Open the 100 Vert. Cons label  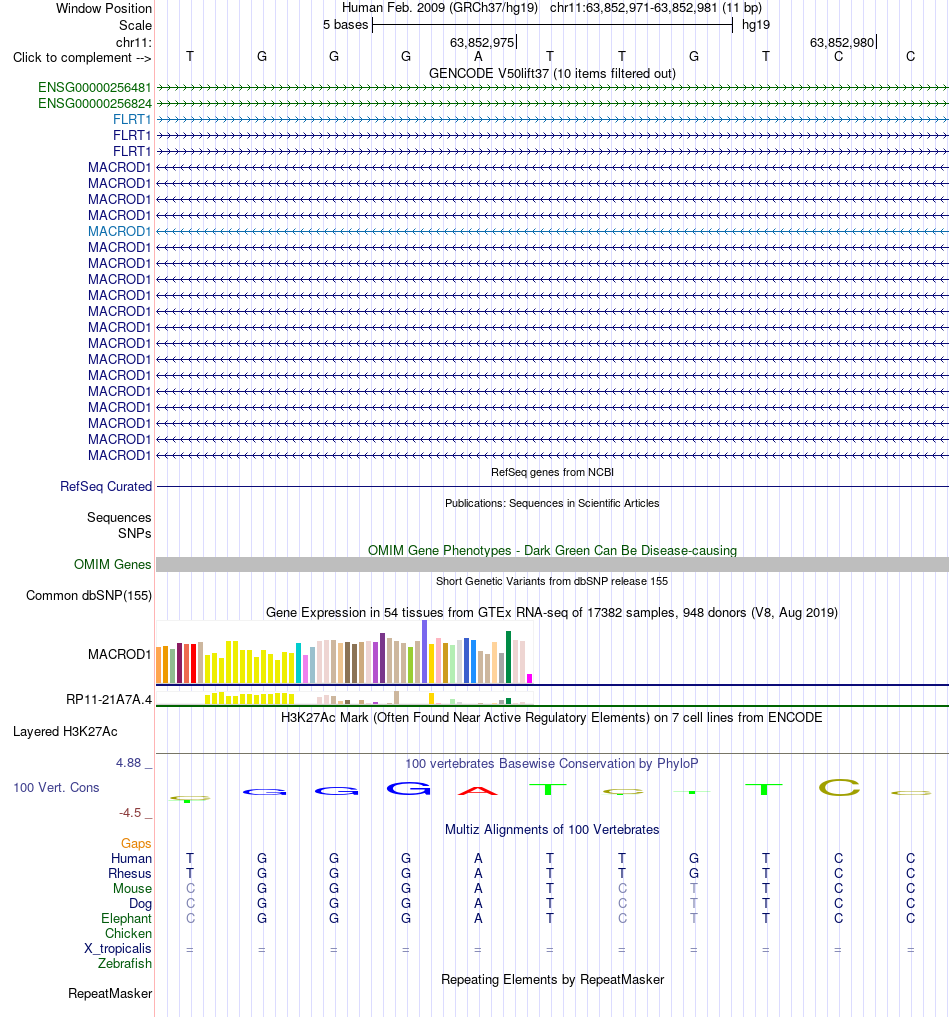point(56,787)
